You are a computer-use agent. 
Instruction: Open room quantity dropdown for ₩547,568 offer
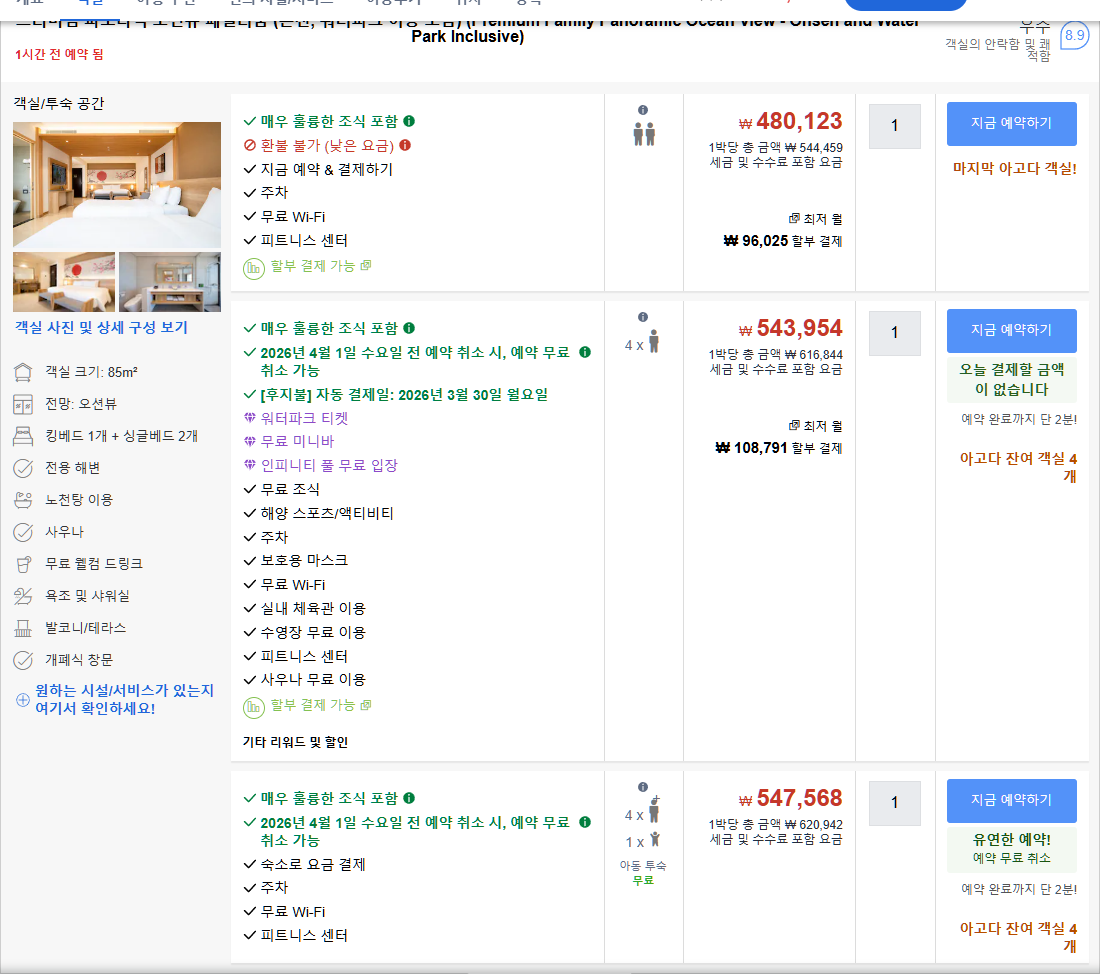point(894,803)
